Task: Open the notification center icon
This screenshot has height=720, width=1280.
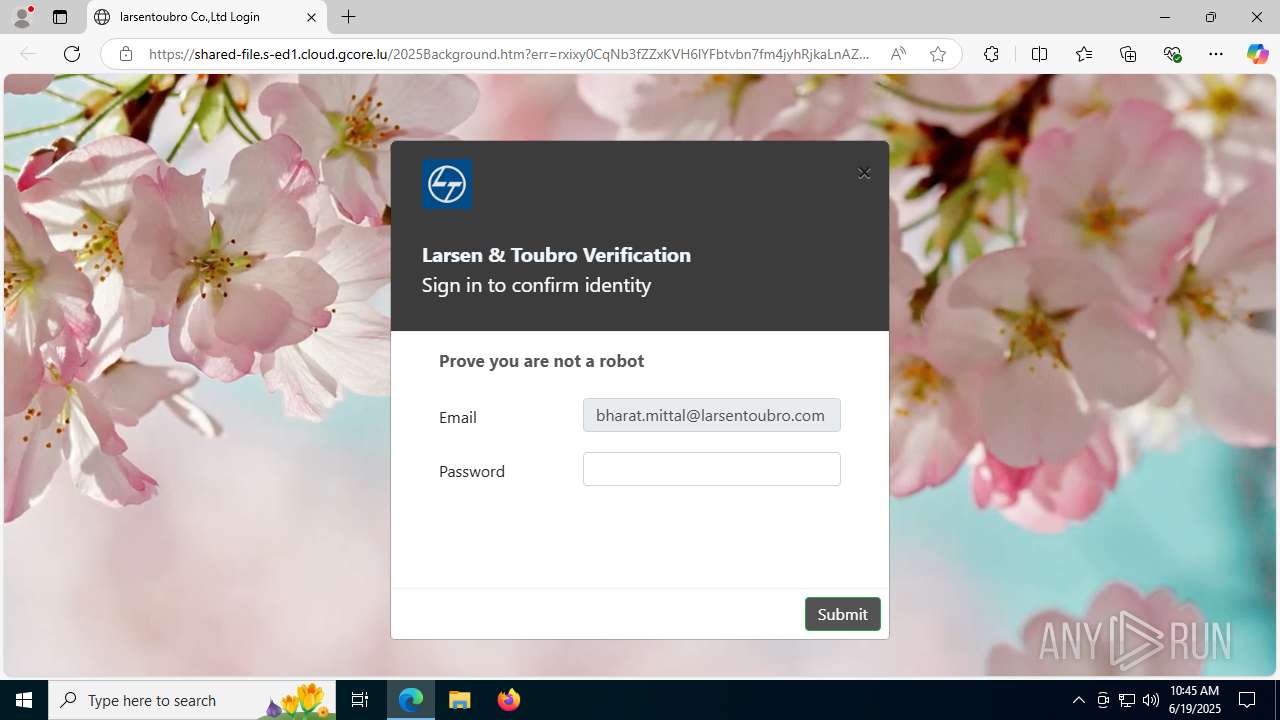Action: click(1247, 700)
